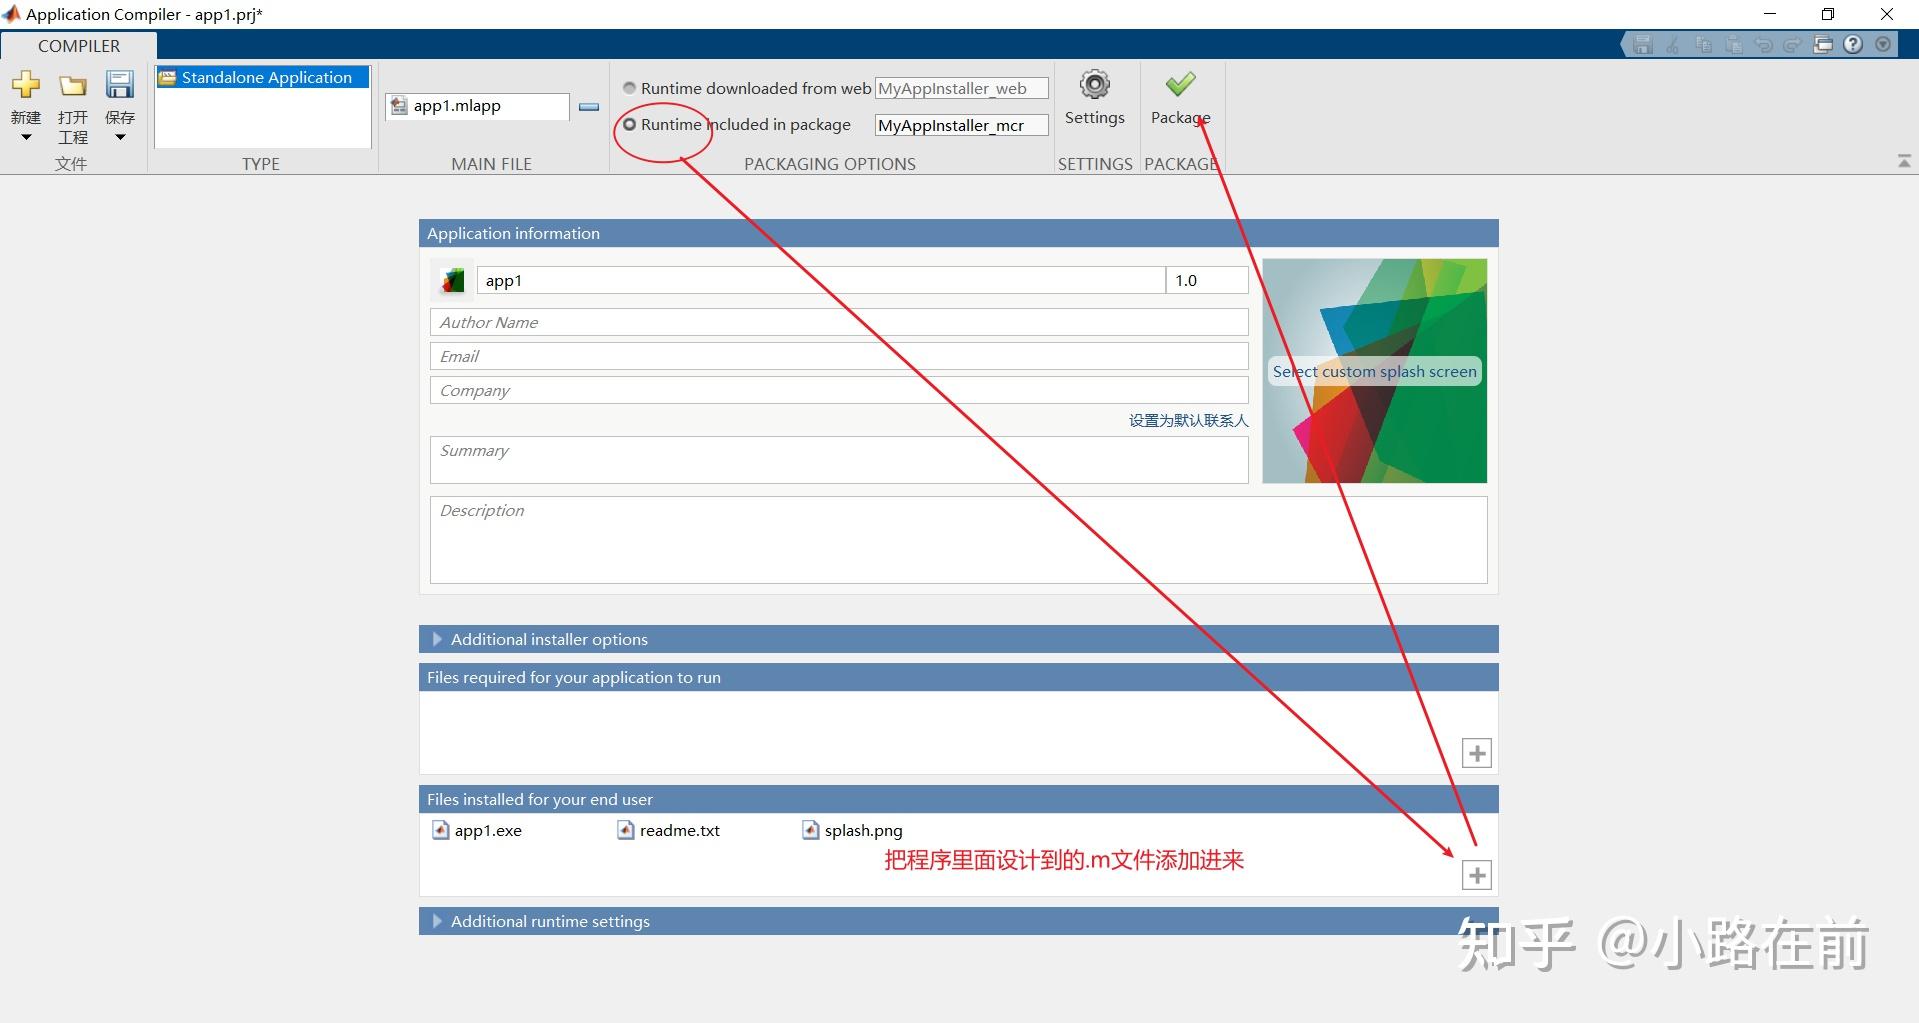Click the Company field
Image resolution: width=1919 pixels, height=1023 pixels.
click(839, 390)
